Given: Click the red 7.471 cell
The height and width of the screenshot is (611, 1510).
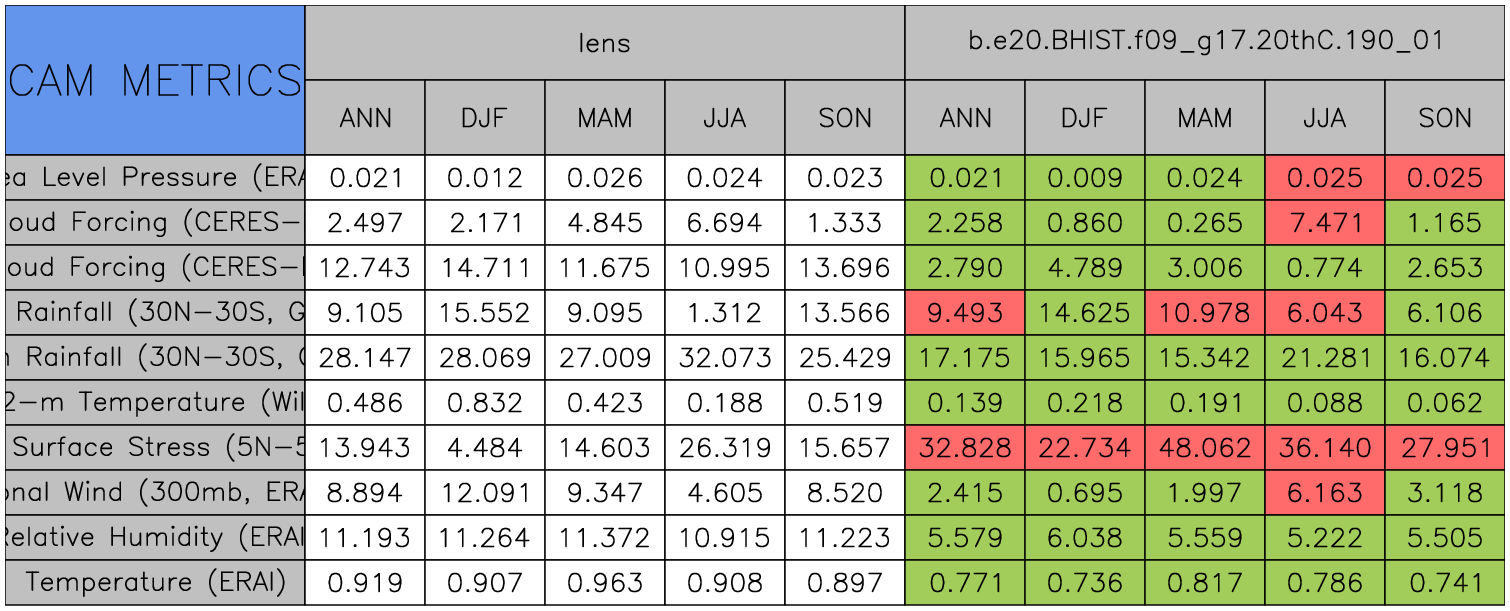Looking at the screenshot, I should 1325,223.
